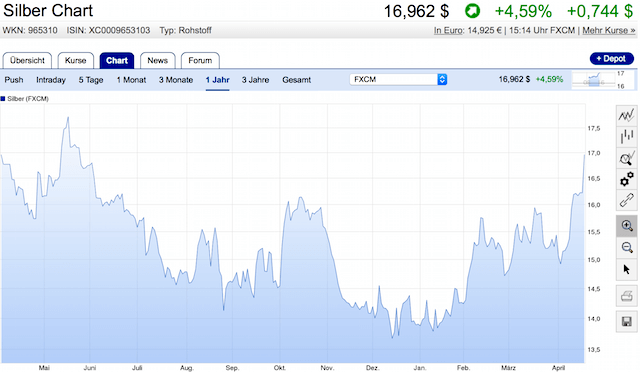Click the green price trend arrow icon
Screen dimensions: 640x372
click(472, 11)
